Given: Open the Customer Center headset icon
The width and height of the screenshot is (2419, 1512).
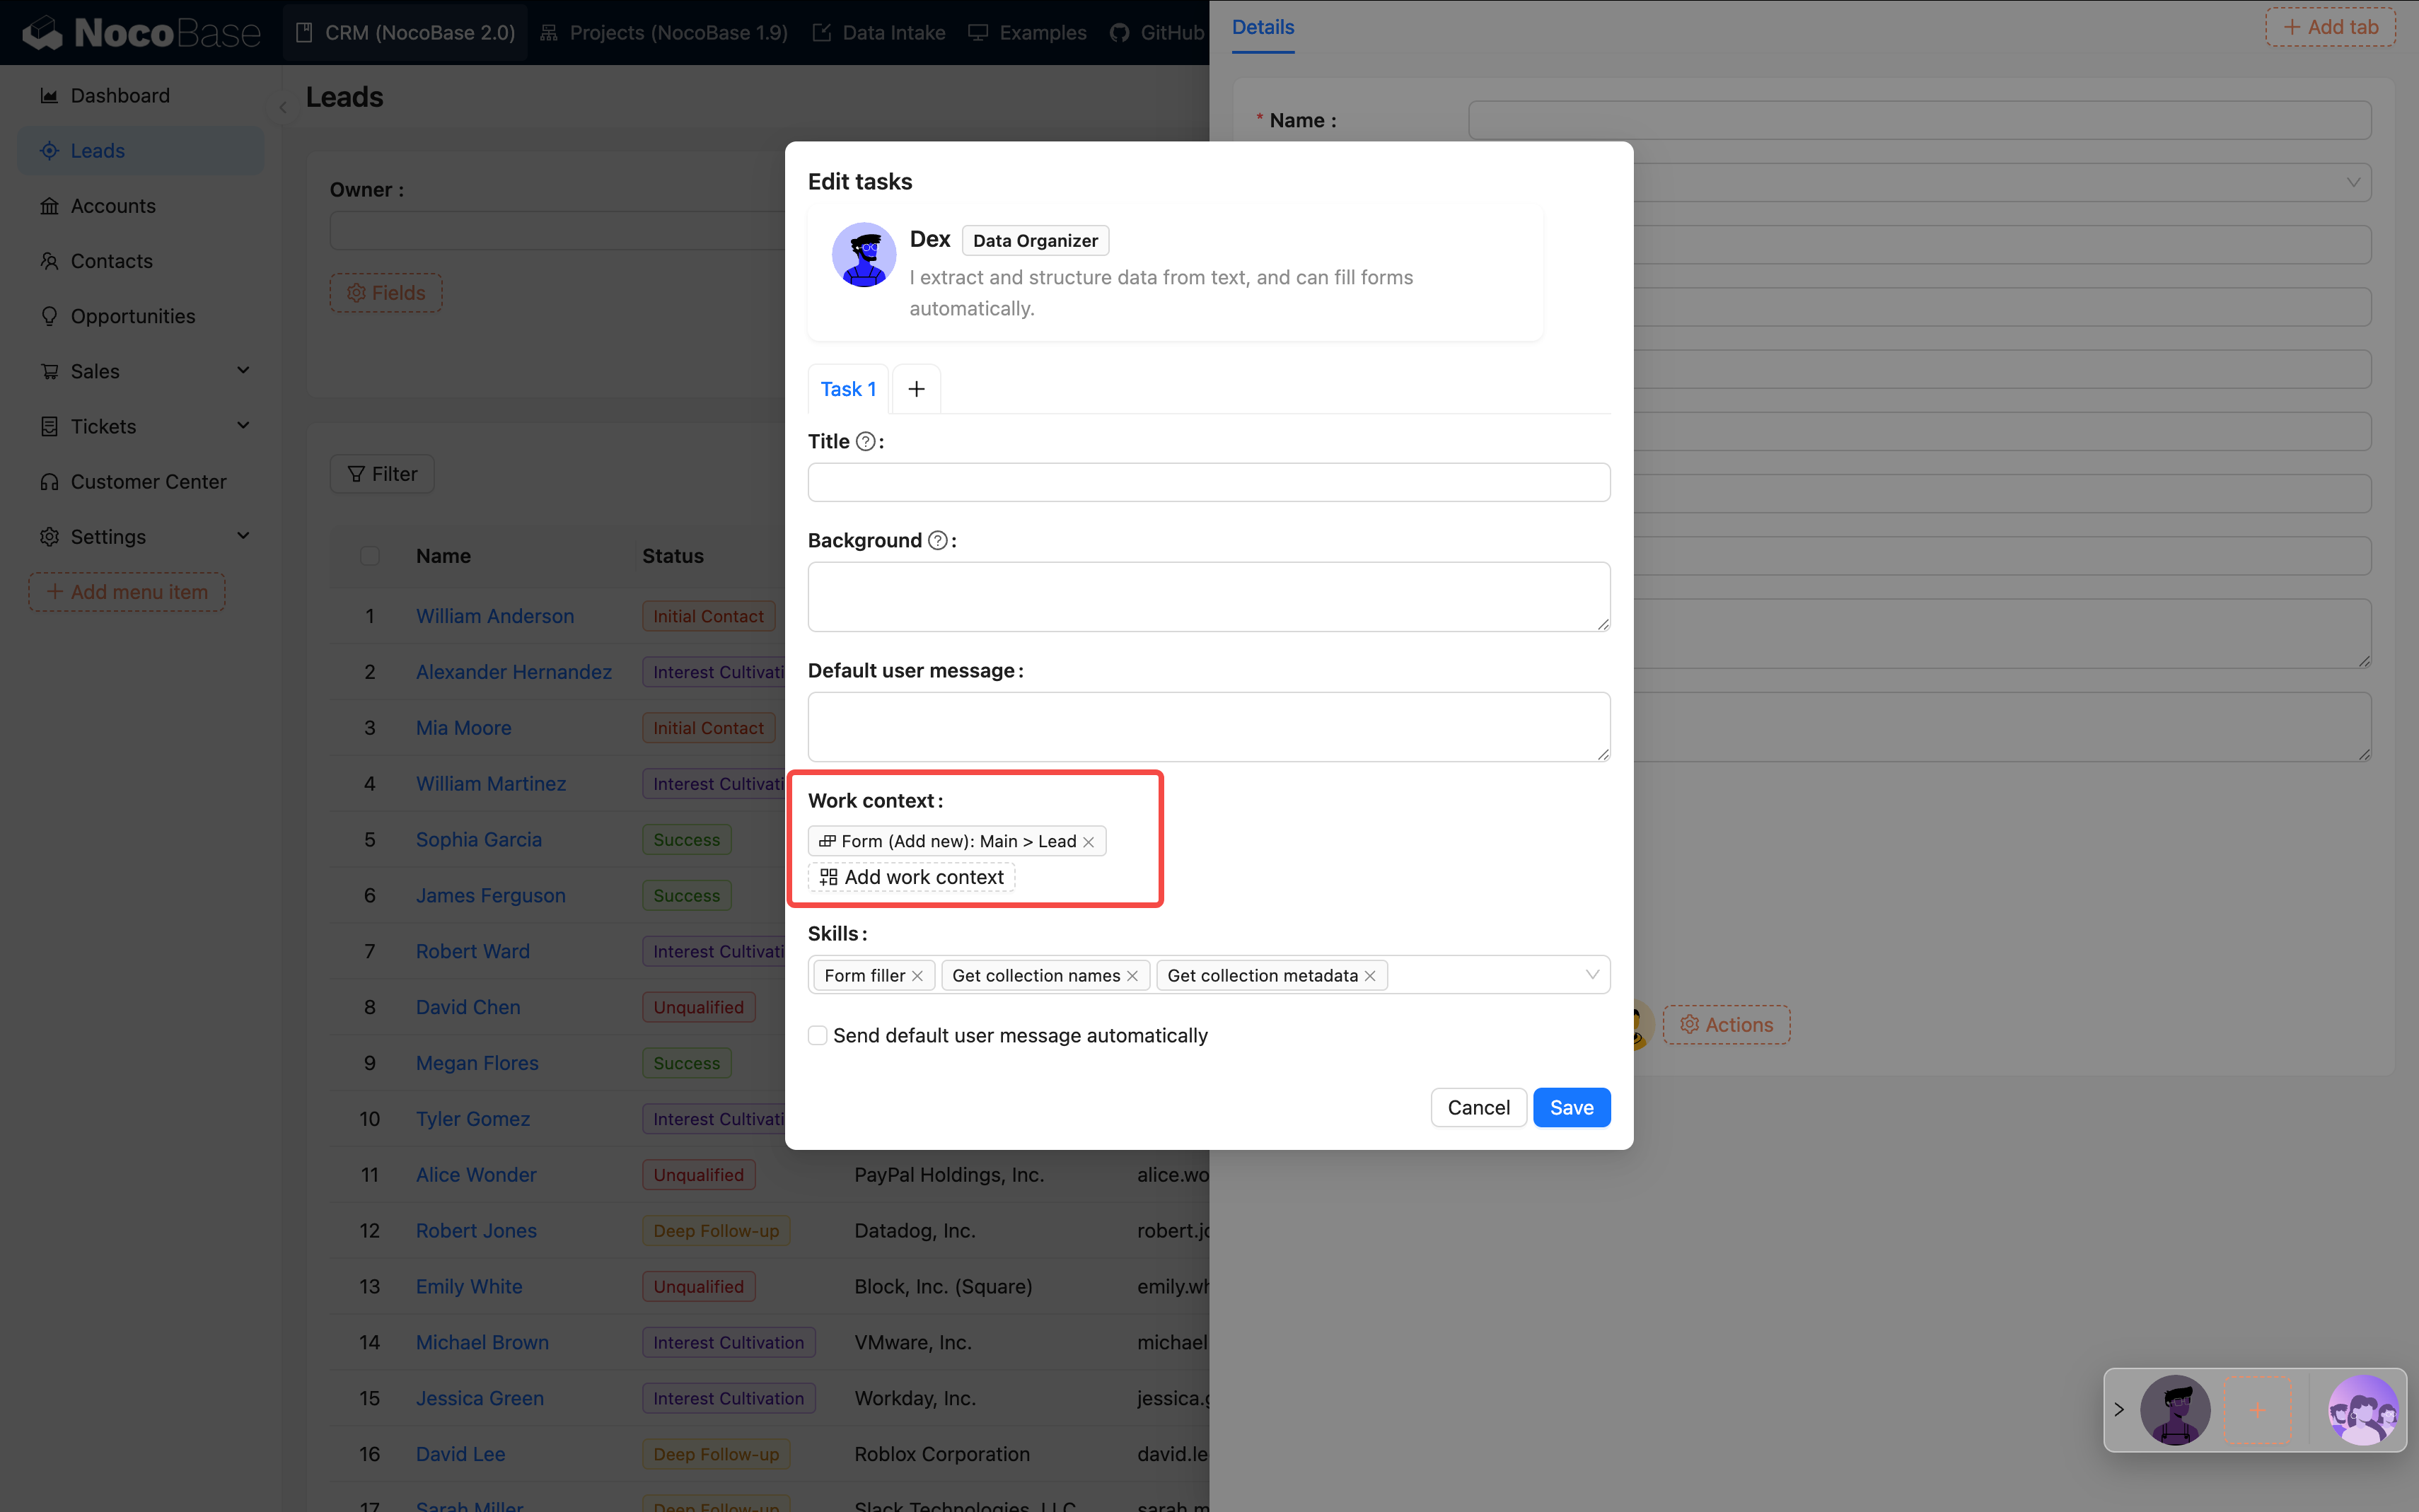Looking at the screenshot, I should coord(50,482).
